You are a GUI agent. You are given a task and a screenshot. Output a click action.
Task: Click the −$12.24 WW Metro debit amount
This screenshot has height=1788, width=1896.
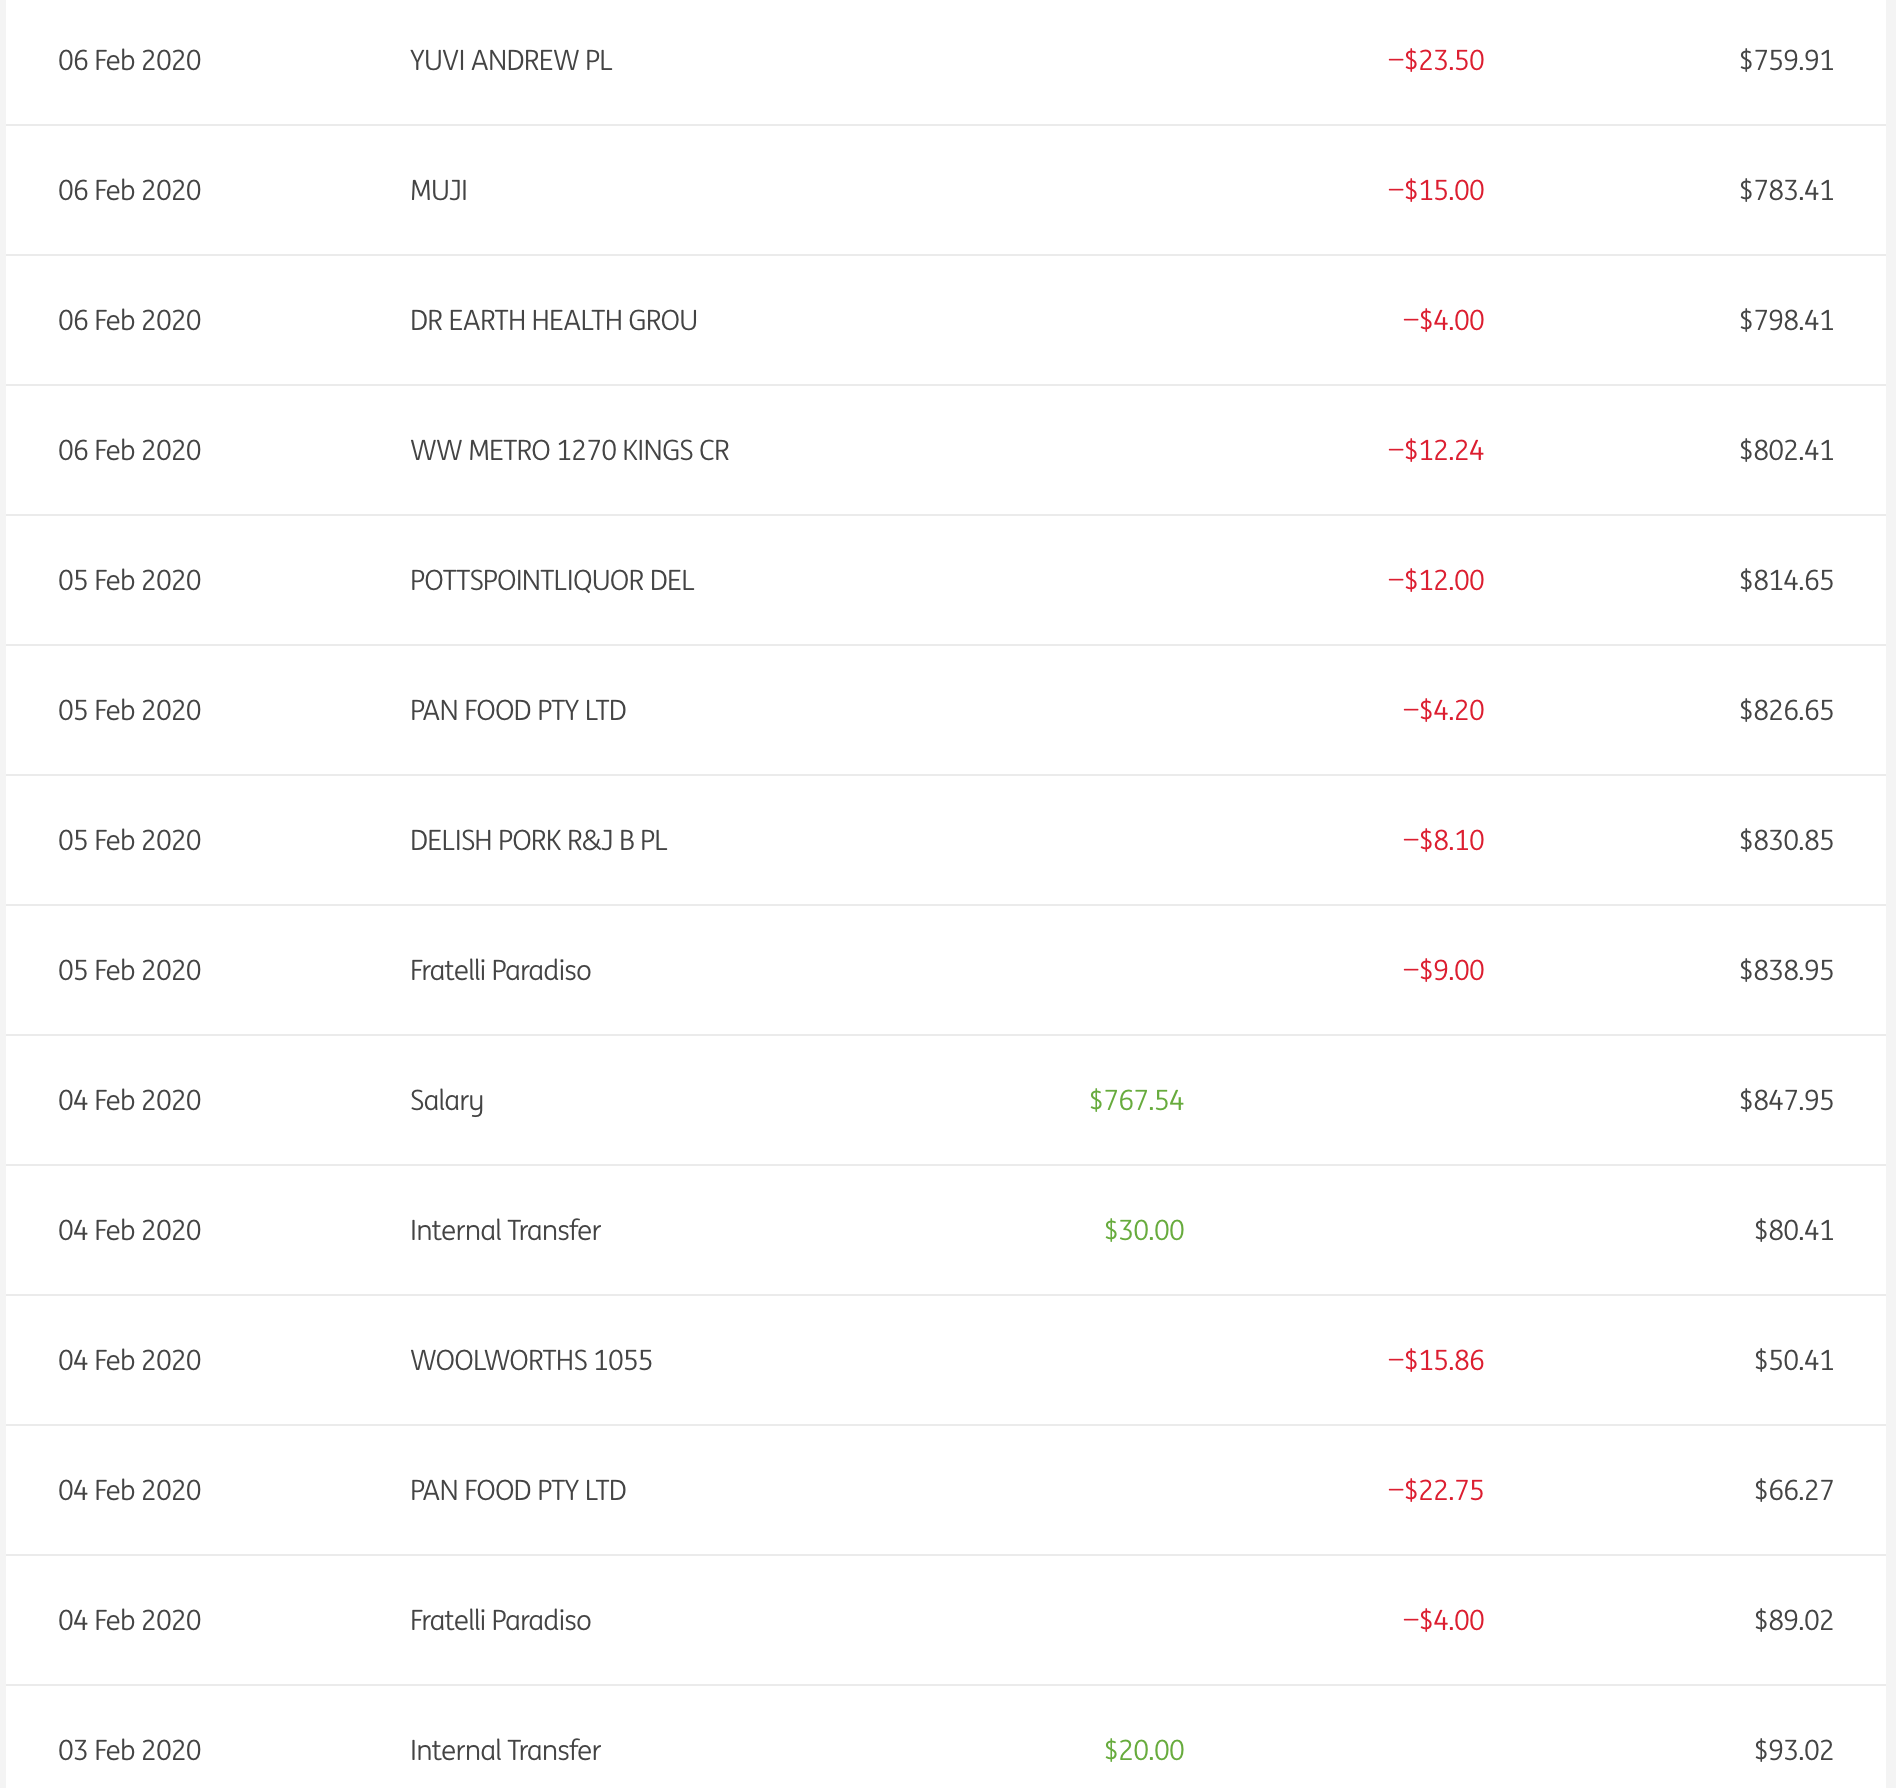[1435, 451]
